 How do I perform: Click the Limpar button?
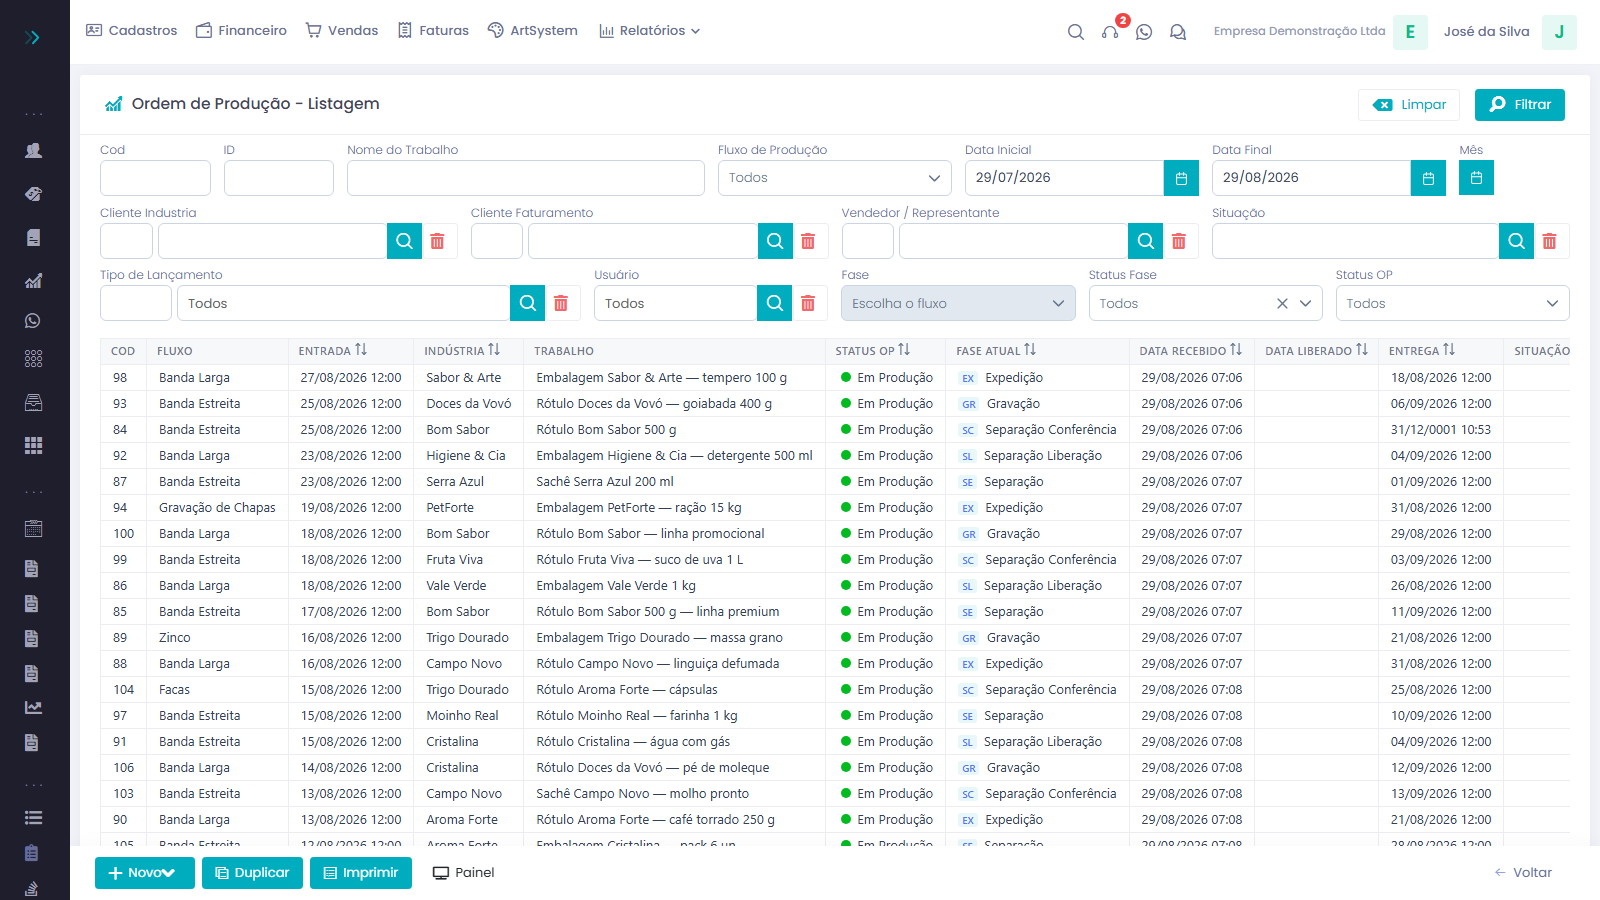pos(1409,105)
